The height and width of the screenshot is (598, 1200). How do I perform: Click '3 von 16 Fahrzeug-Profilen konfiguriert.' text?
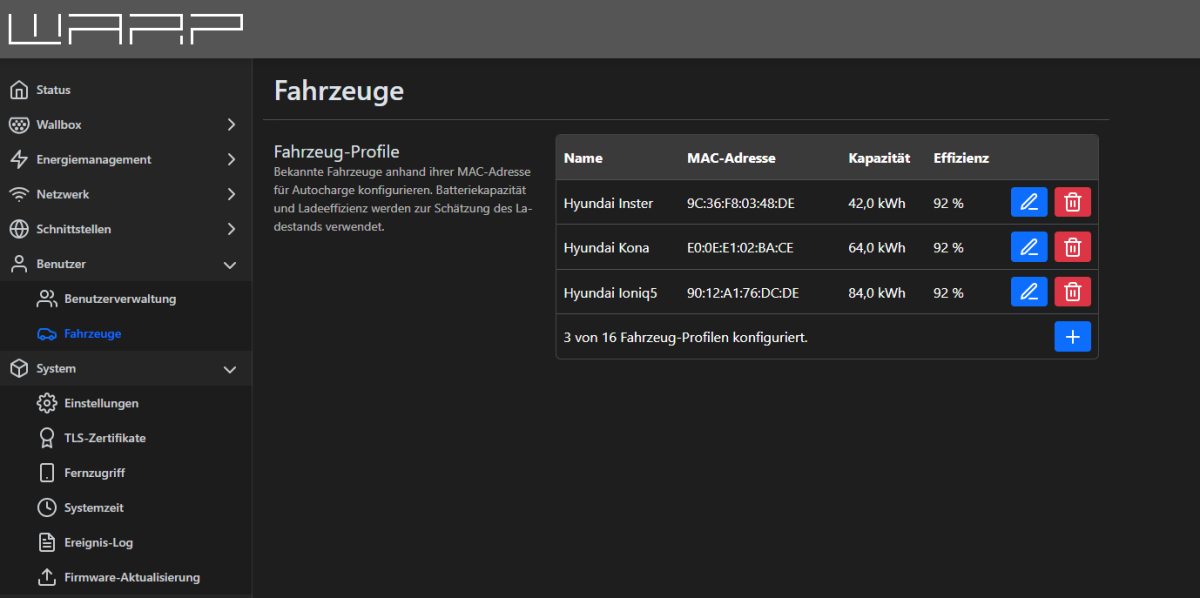tap(686, 338)
